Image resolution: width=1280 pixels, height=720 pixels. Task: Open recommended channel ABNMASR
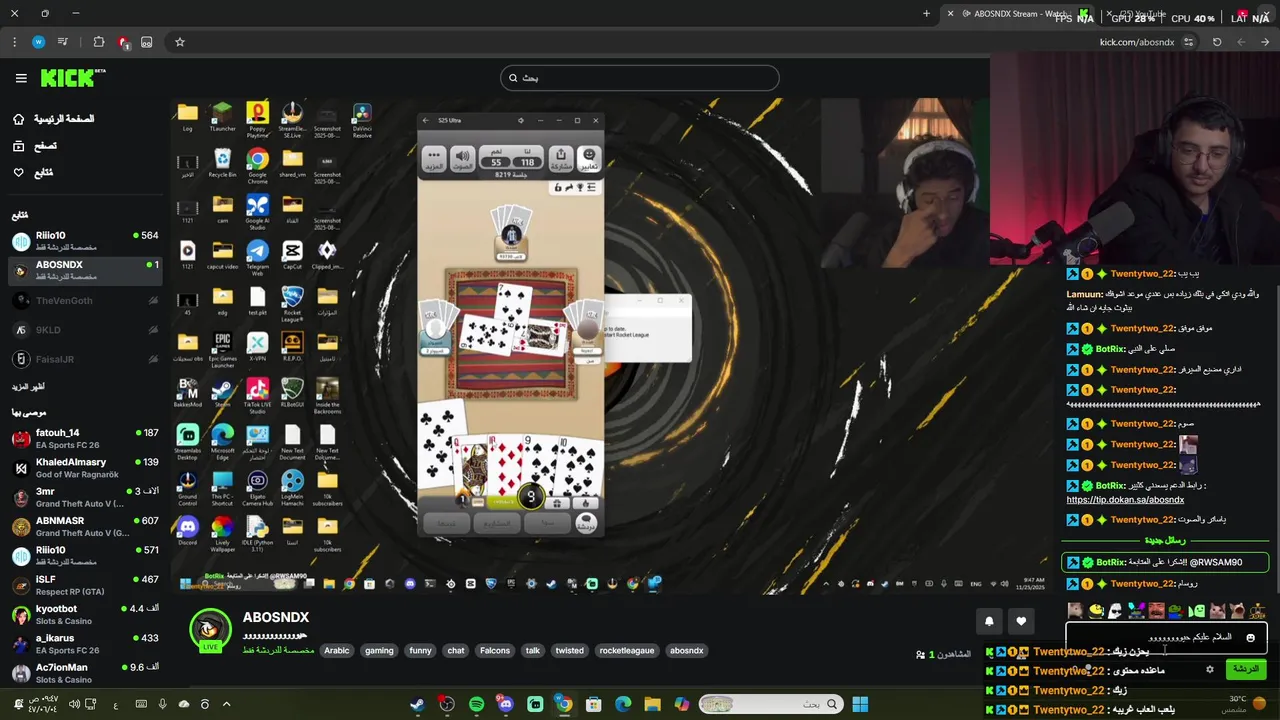[85, 526]
